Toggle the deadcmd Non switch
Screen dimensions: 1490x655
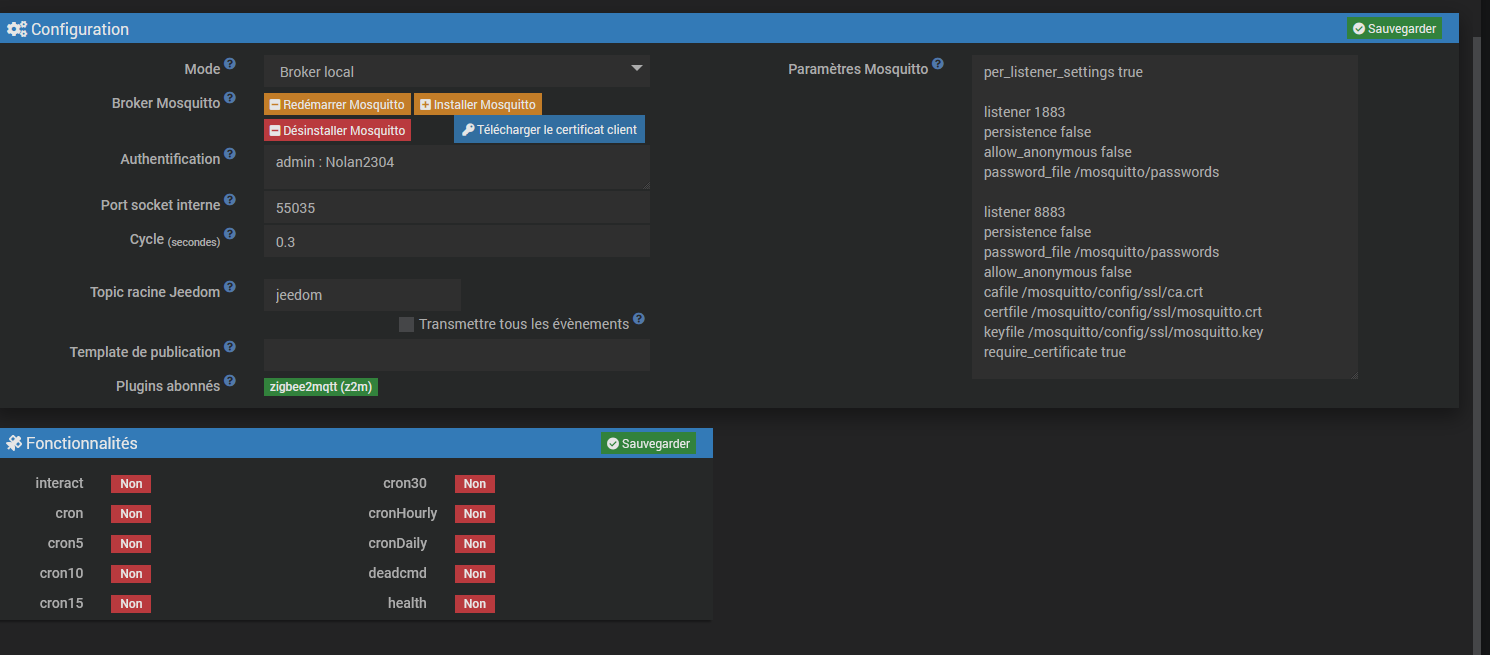pos(475,574)
